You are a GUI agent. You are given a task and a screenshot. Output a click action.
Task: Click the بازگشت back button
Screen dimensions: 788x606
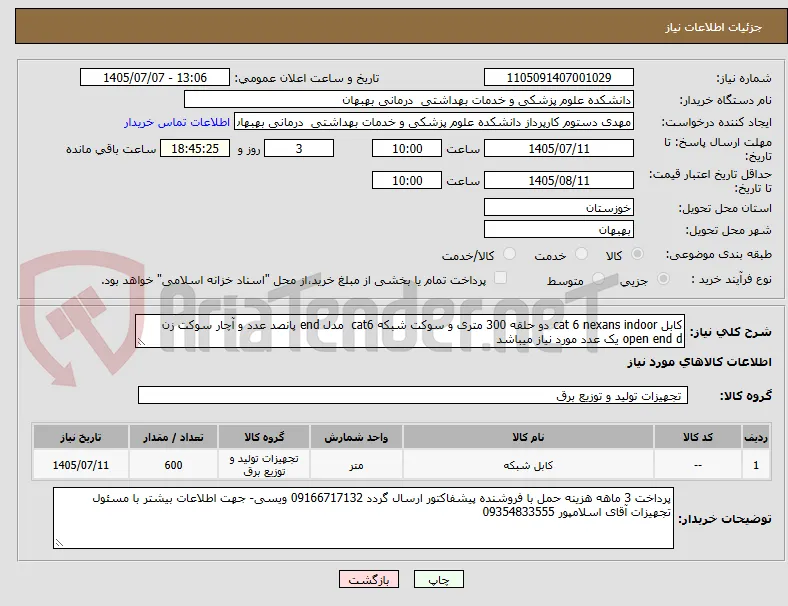pos(369,579)
